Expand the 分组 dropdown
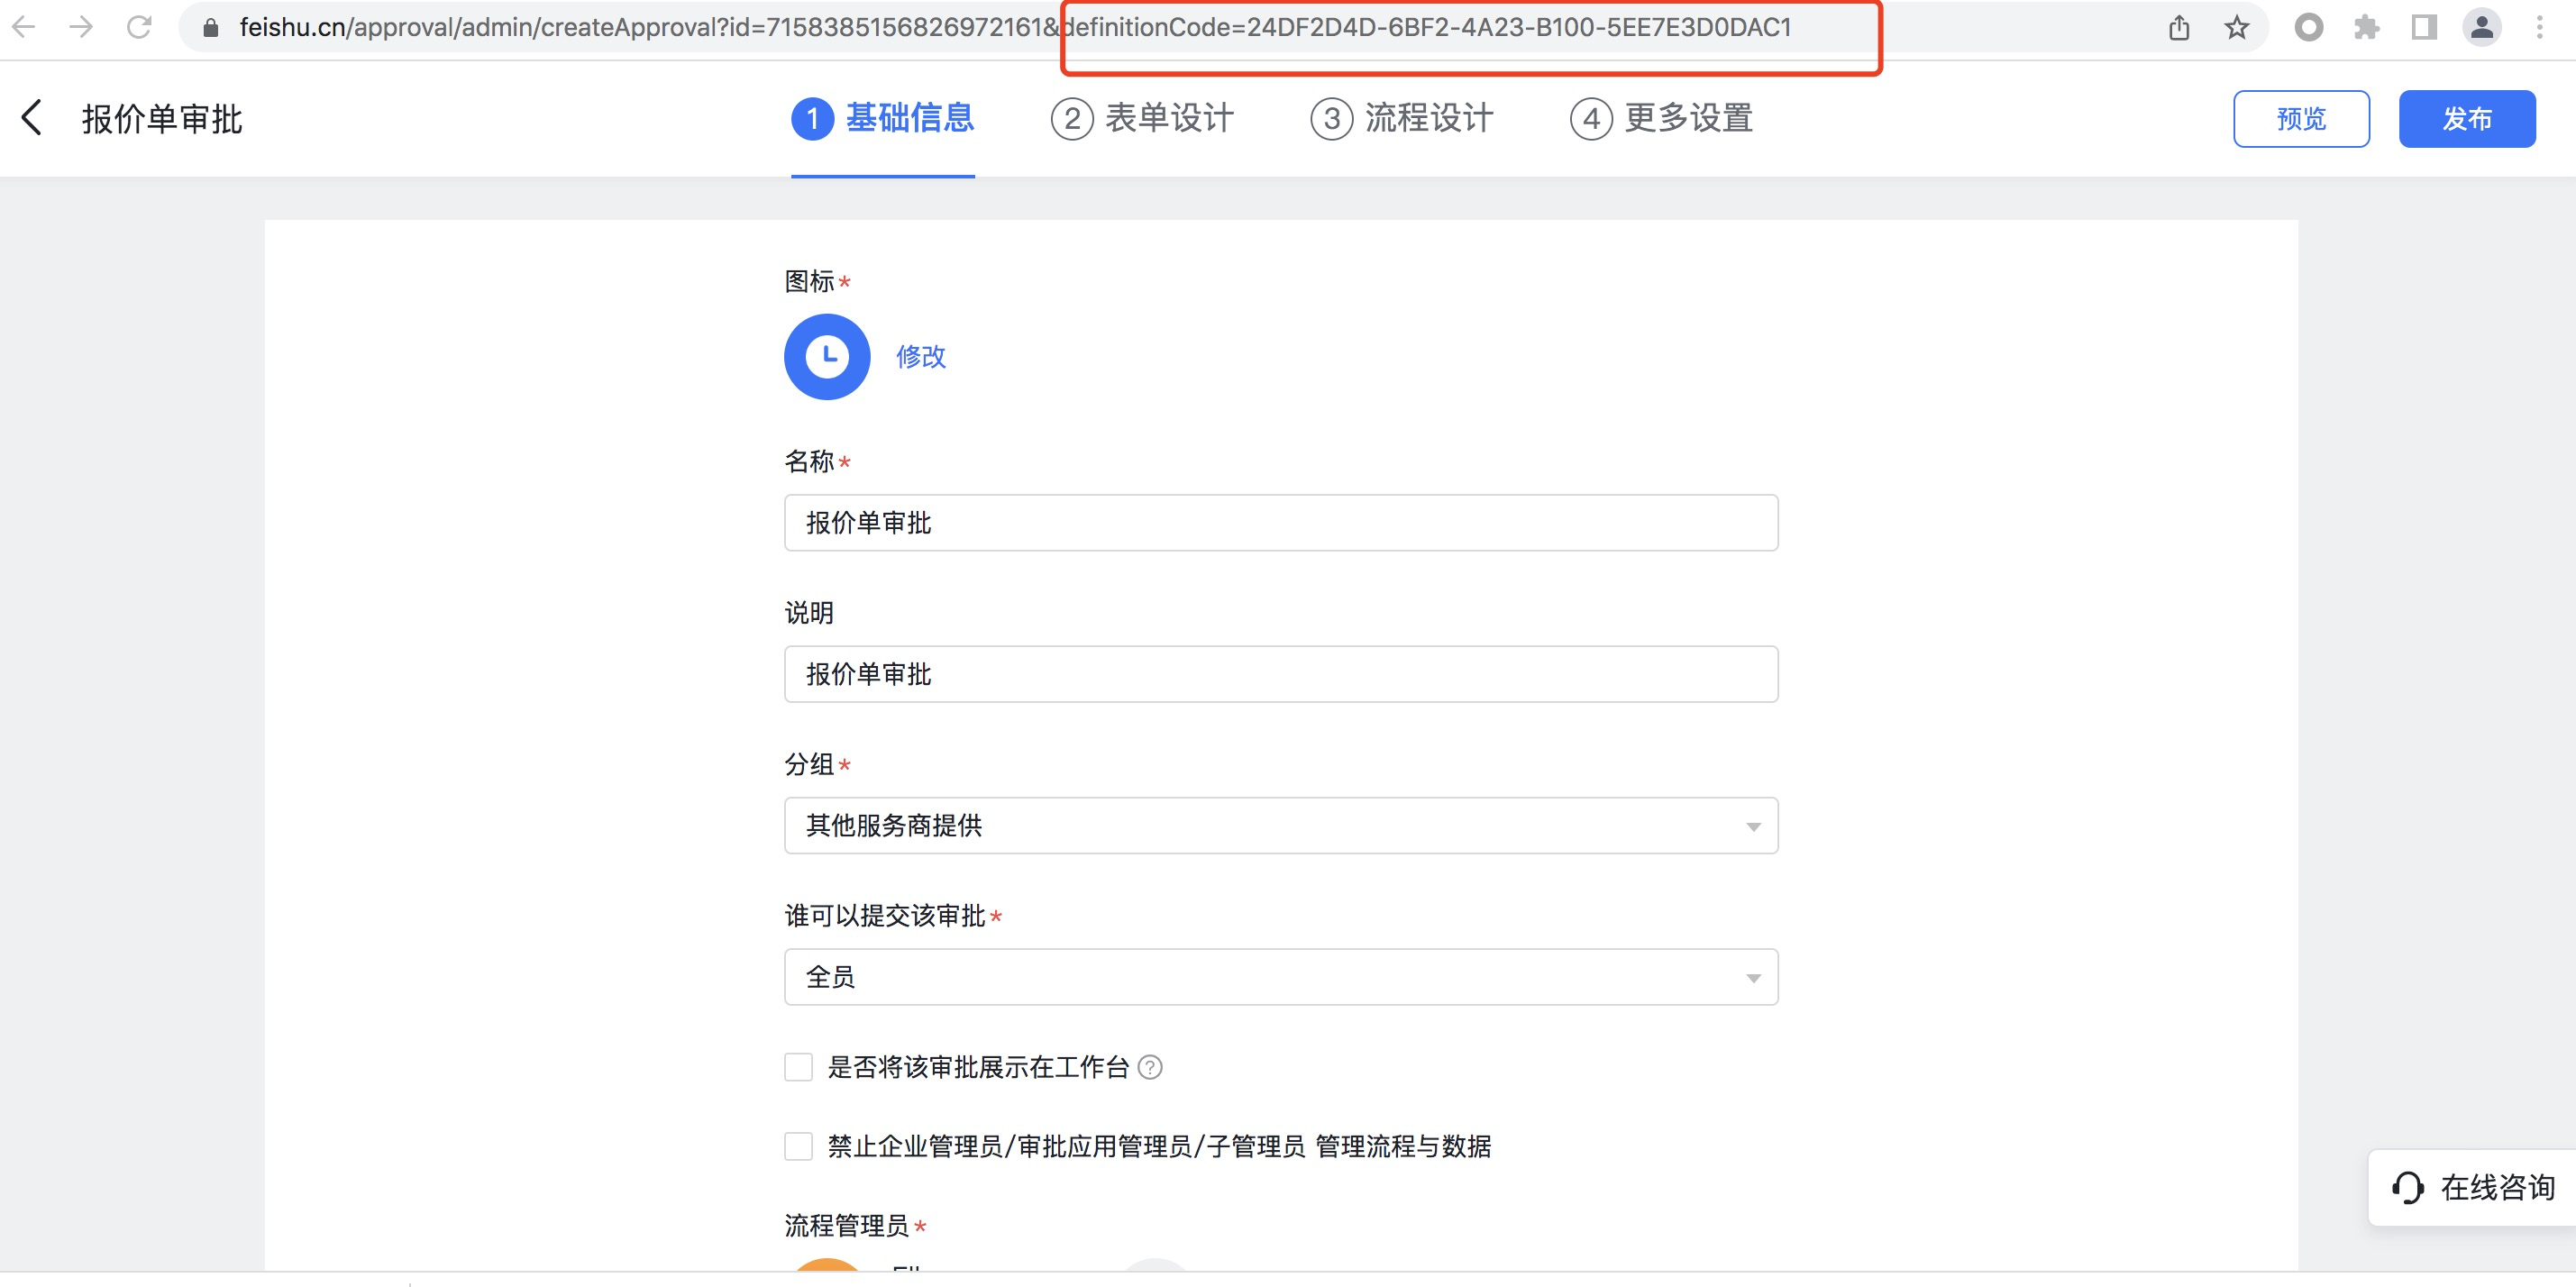 pos(1280,826)
